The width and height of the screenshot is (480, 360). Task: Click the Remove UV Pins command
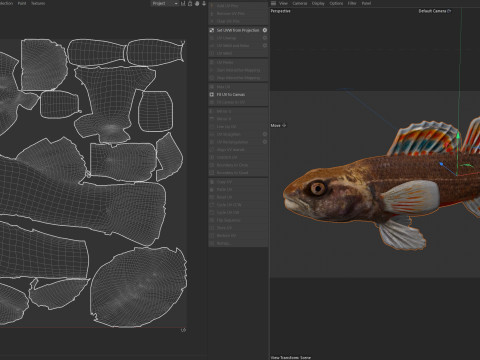pyautogui.click(x=238, y=14)
